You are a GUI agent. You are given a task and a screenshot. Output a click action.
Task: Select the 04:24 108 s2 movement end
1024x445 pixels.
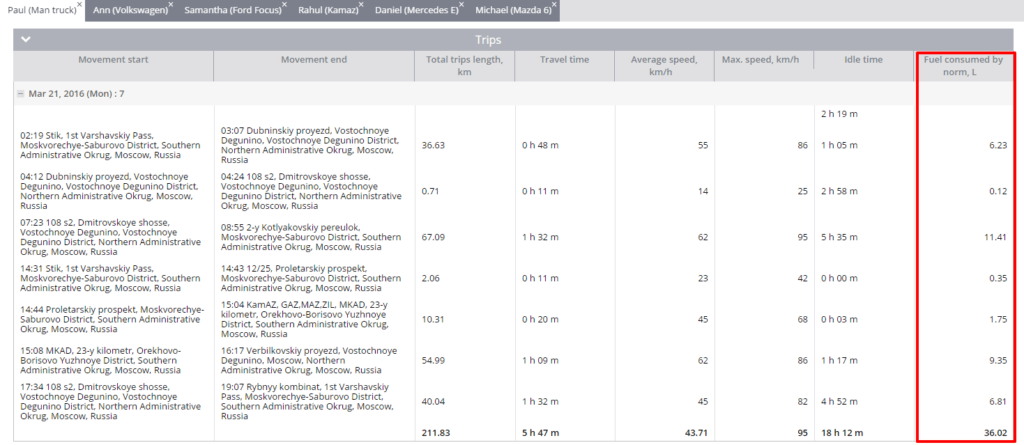pyautogui.click(x=312, y=191)
